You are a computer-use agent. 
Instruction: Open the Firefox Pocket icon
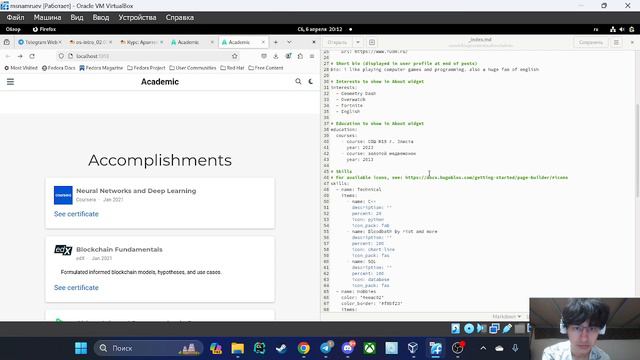tap(264, 56)
